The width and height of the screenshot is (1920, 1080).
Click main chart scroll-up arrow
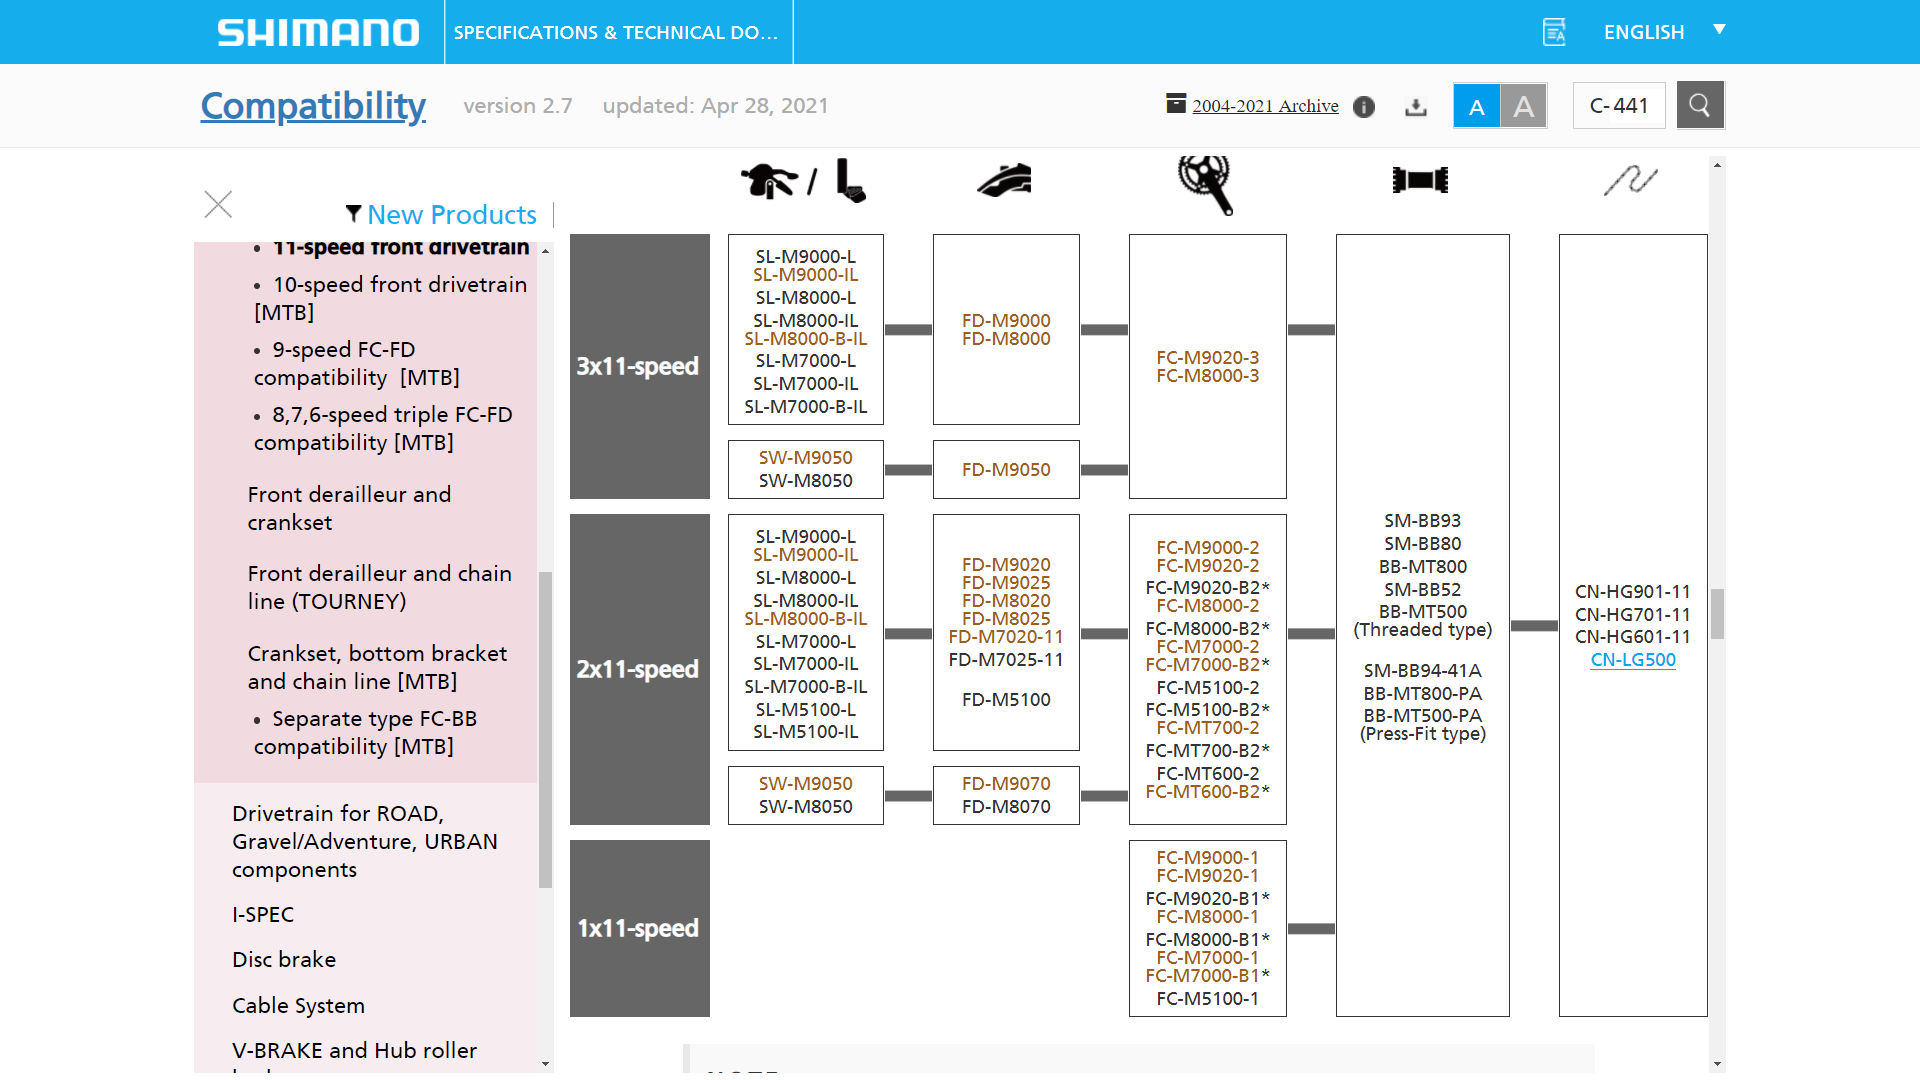pyautogui.click(x=1717, y=165)
